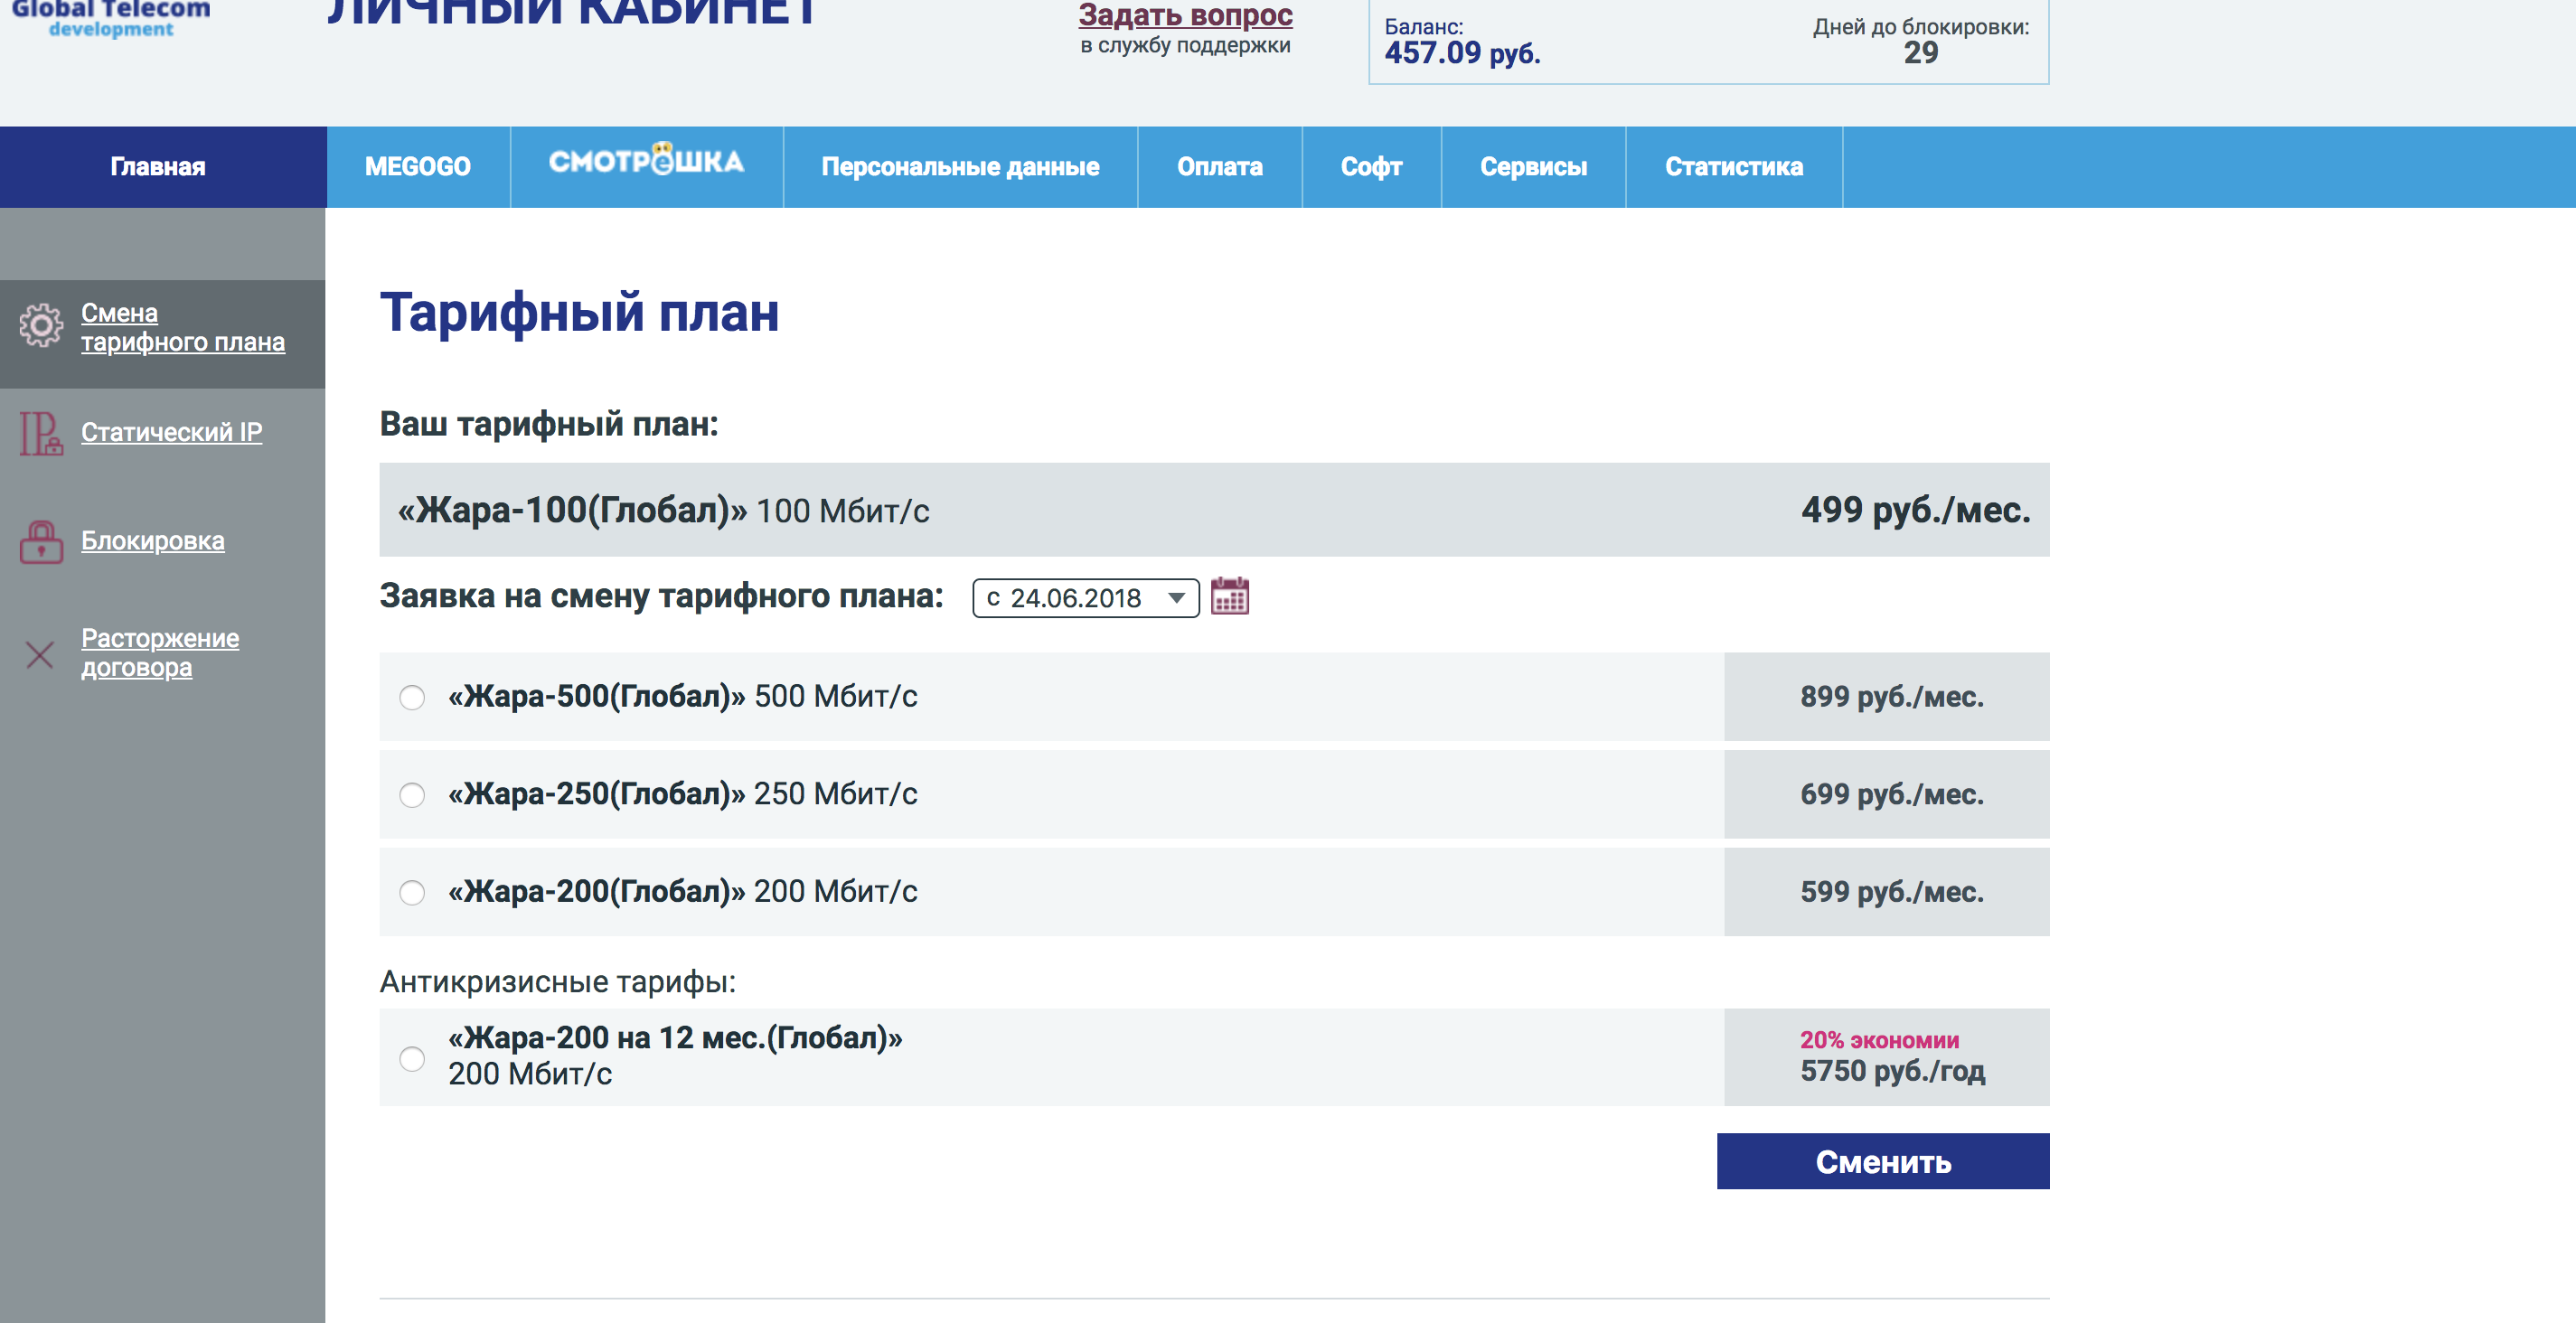Click the 20% экономии label
This screenshot has height=1323, width=2576.
click(1879, 1040)
